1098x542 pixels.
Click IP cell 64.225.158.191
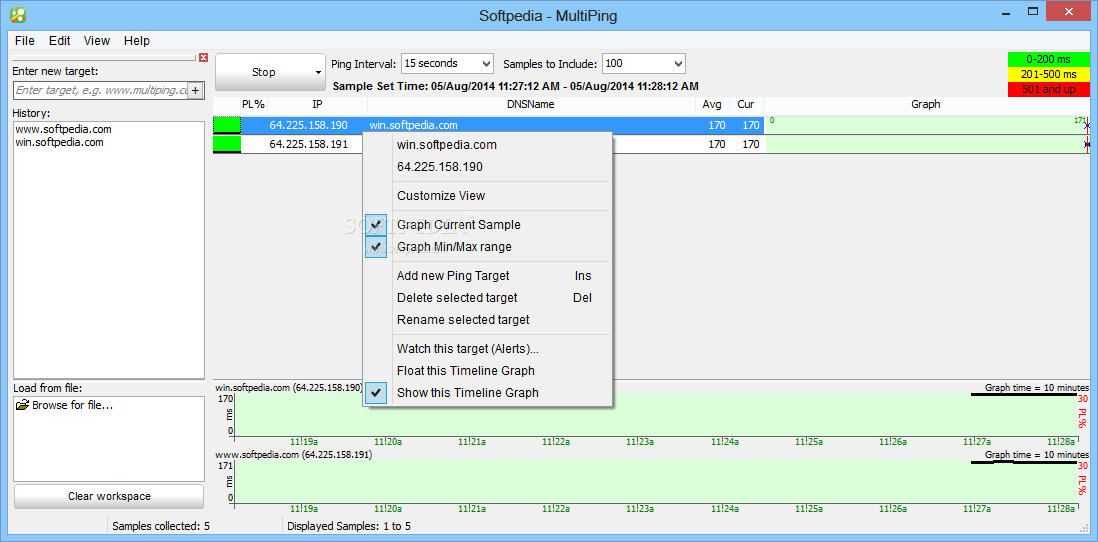(308, 145)
